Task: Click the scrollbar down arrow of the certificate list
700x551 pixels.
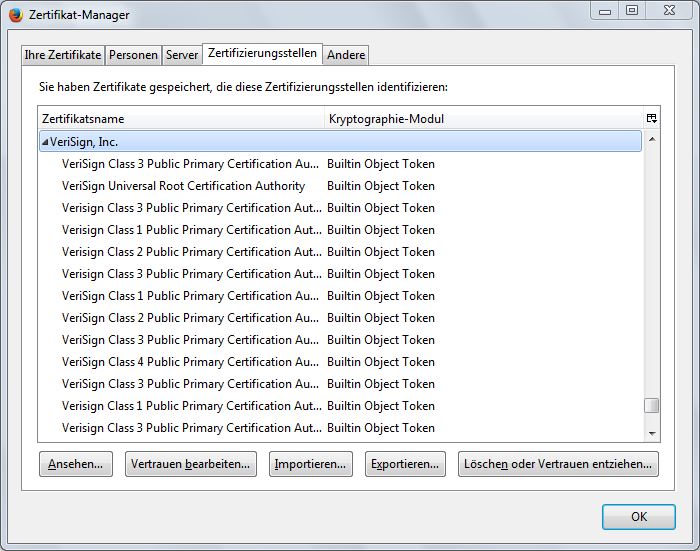Action: point(652,433)
